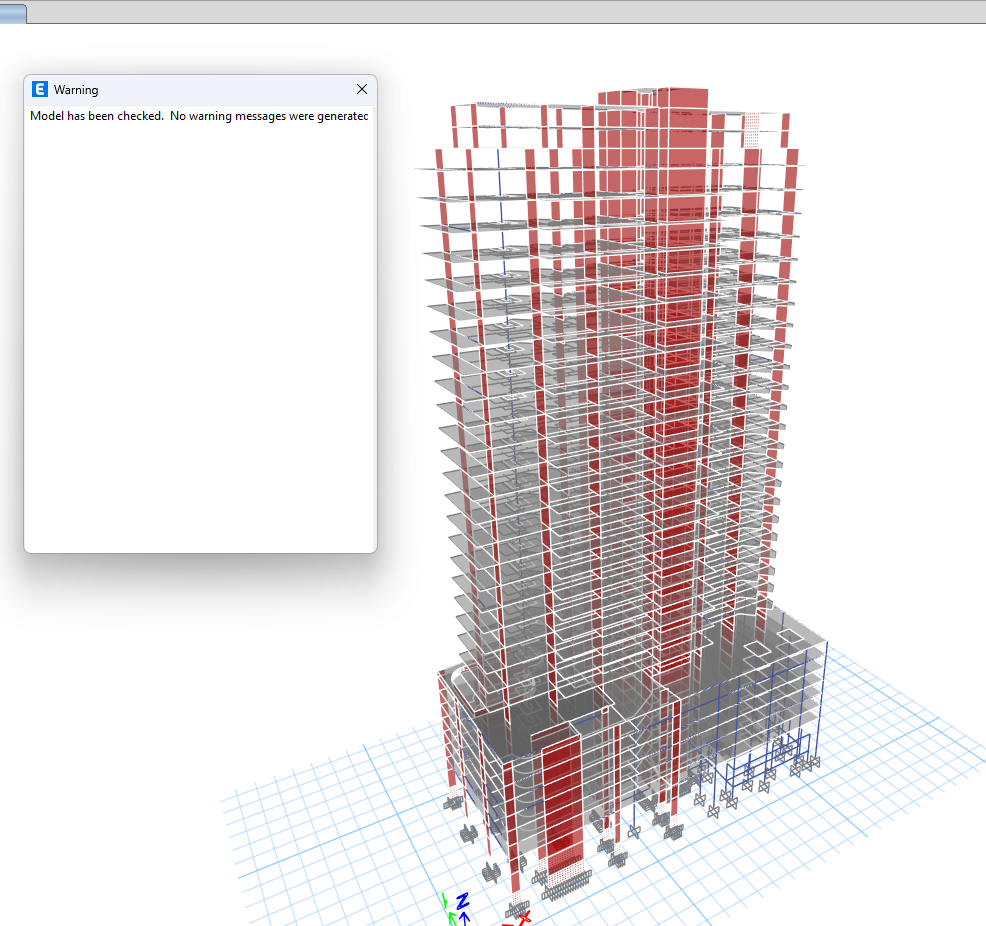Click the ETABS logo icon in Warning title
The width and height of the screenshot is (986, 926).
pyautogui.click(x=40, y=90)
